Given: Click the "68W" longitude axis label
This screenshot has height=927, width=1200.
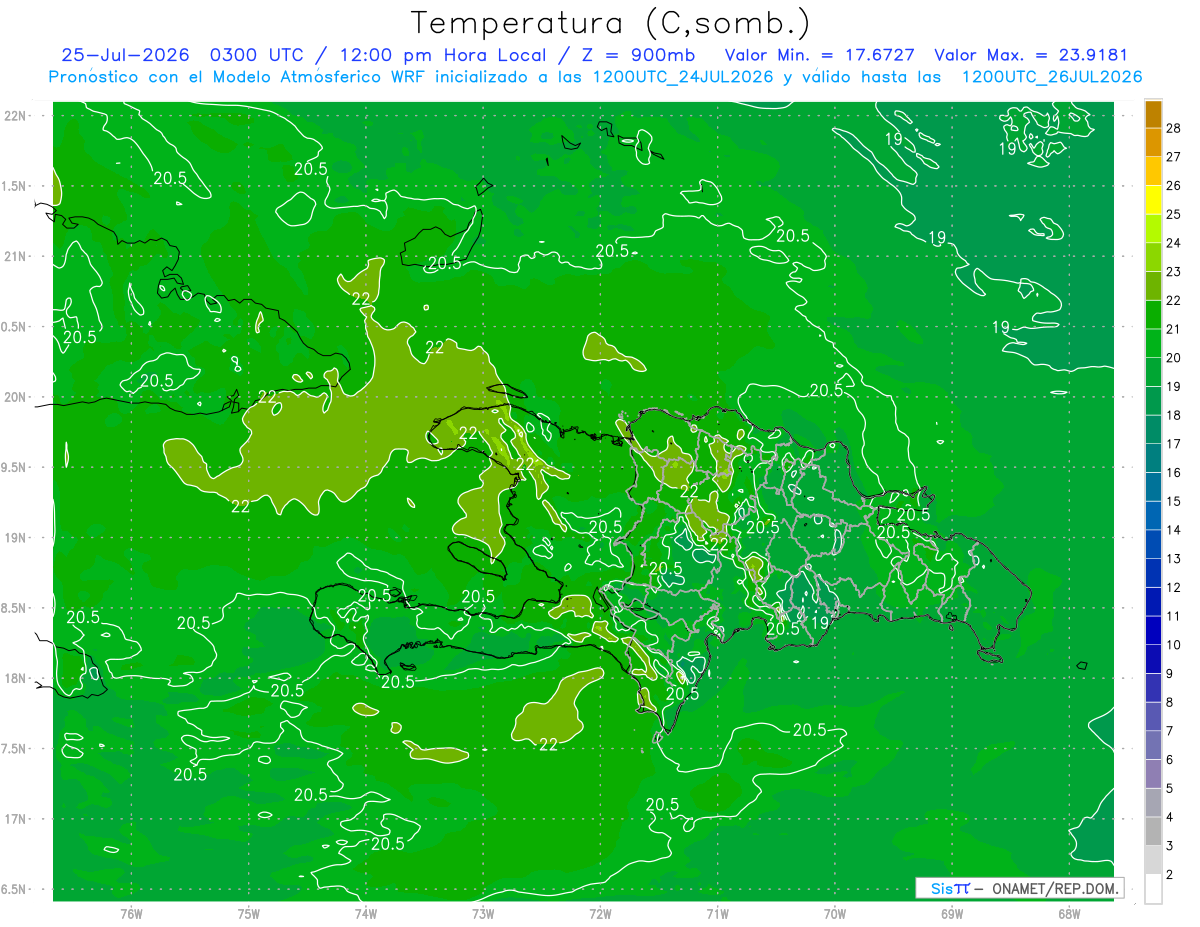Looking at the screenshot, I should pyautogui.click(x=1069, y=913).
